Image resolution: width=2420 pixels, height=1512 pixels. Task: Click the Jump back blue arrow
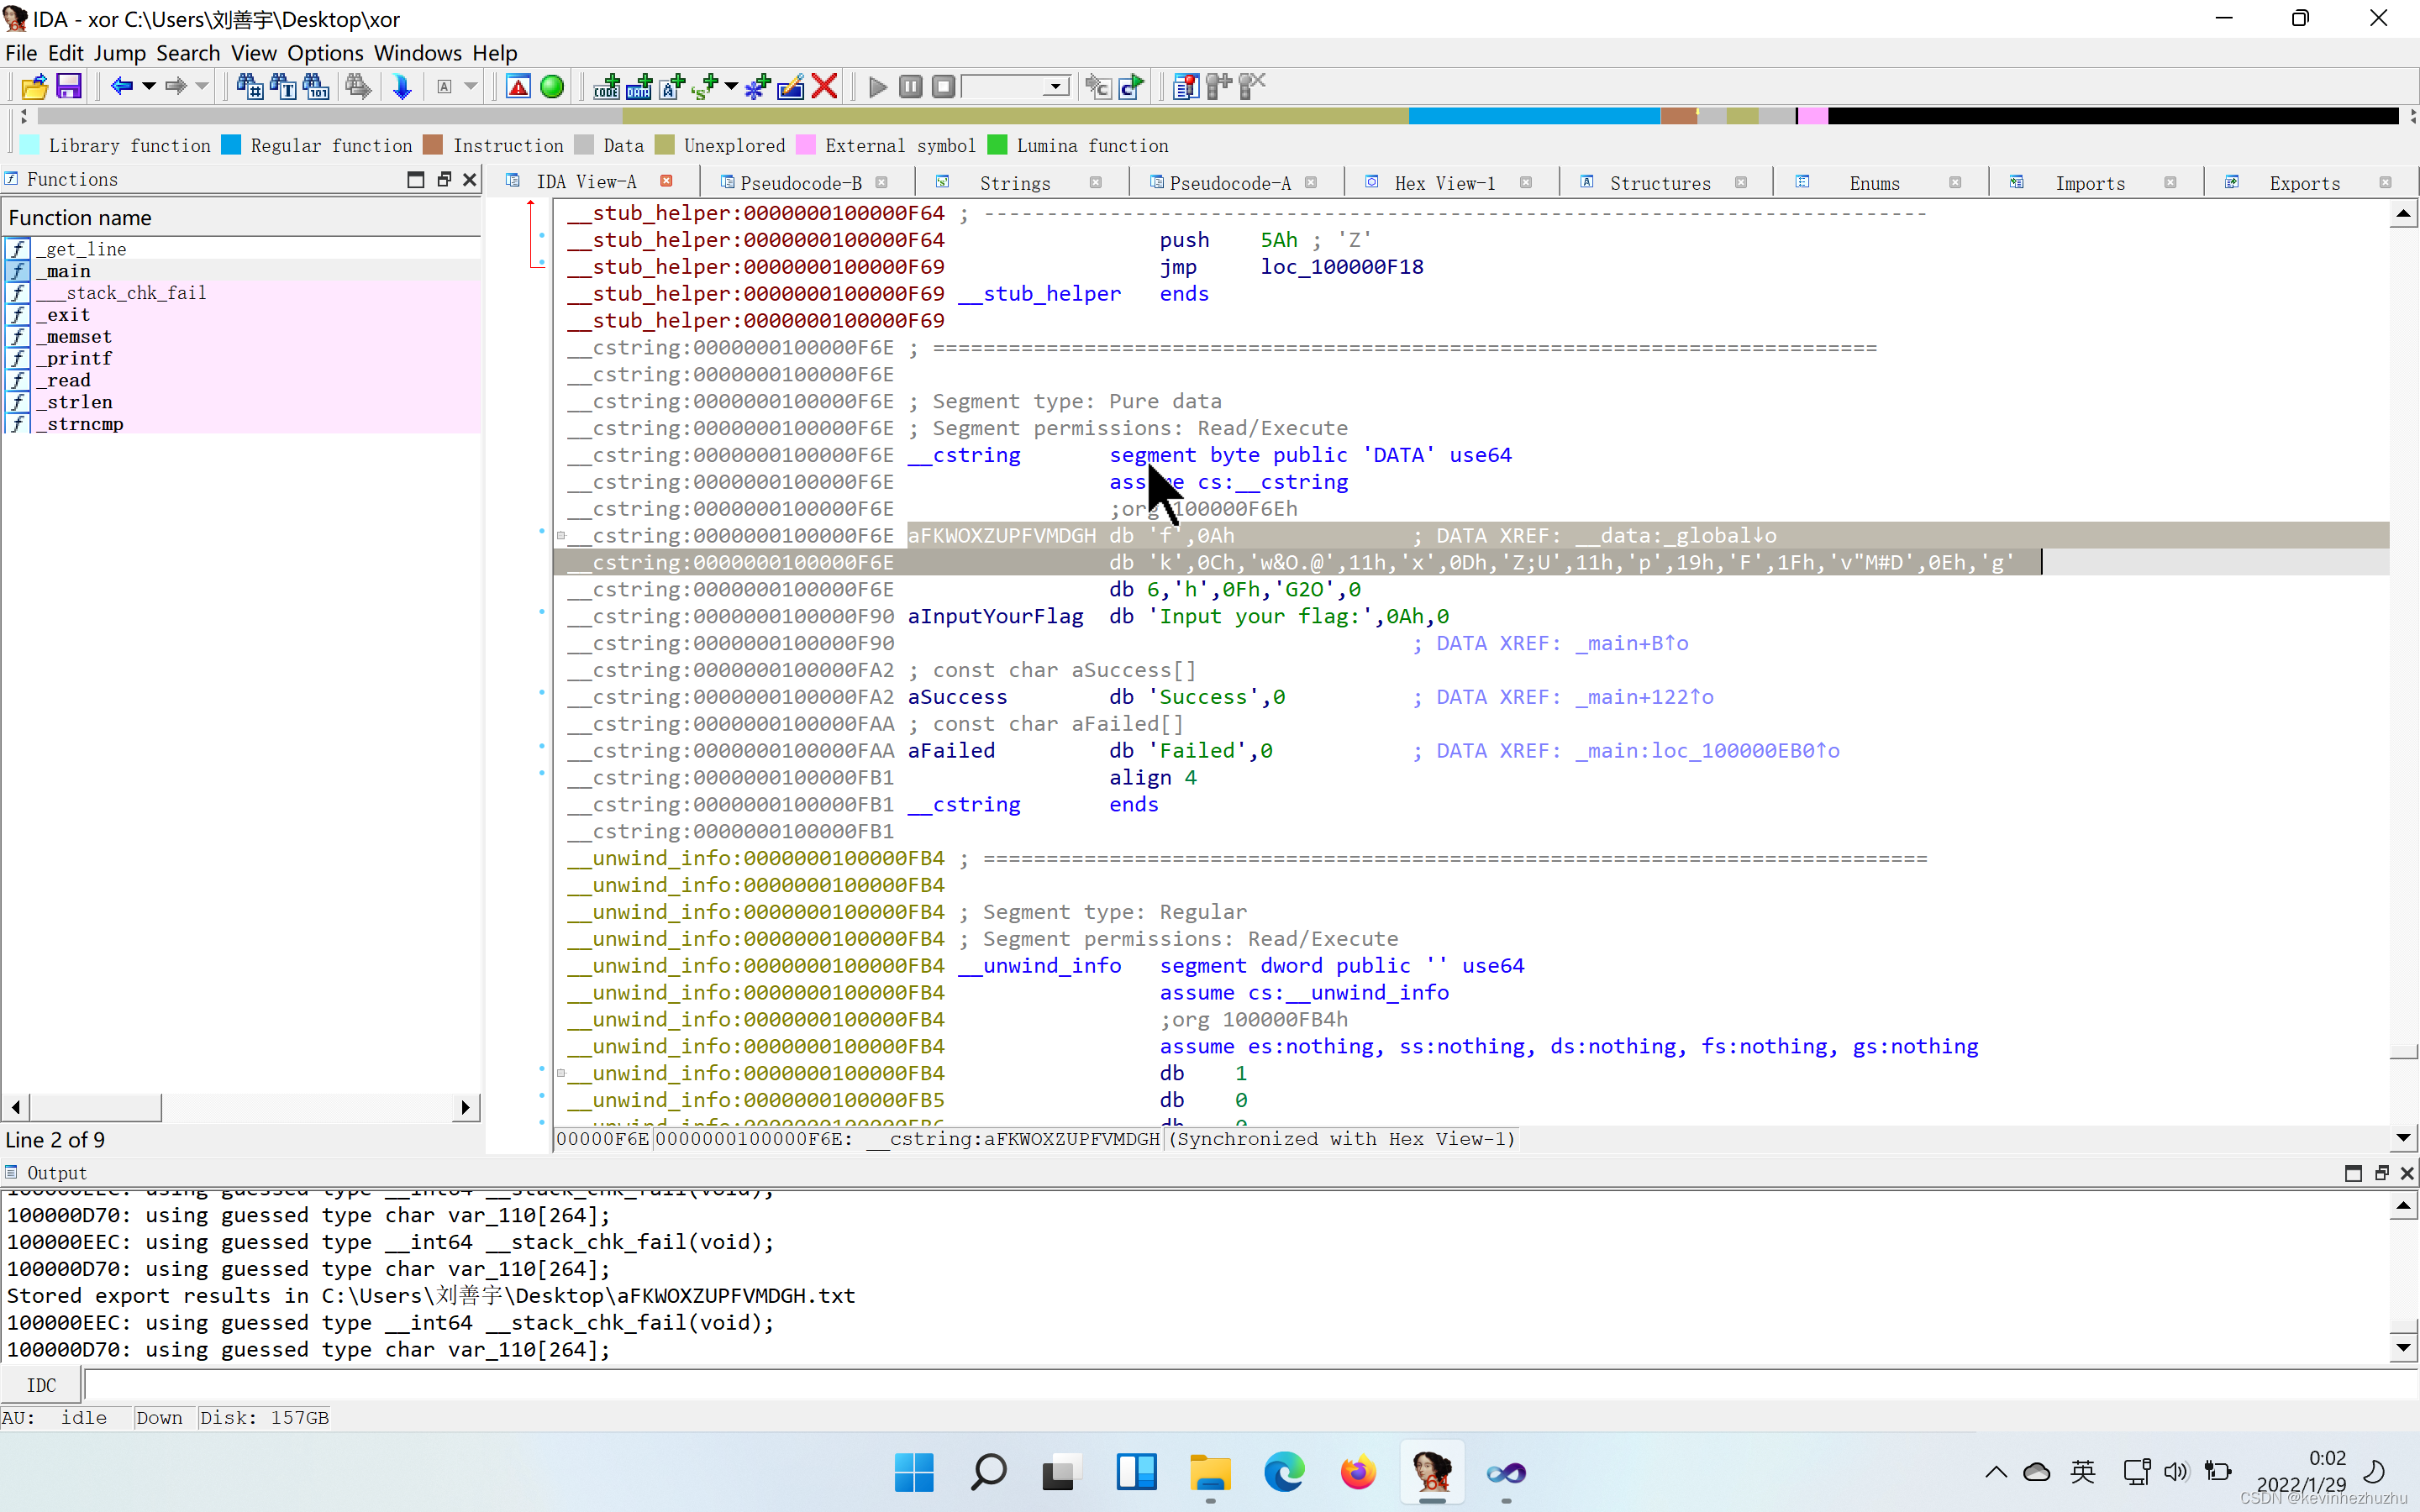click(121, 87)
